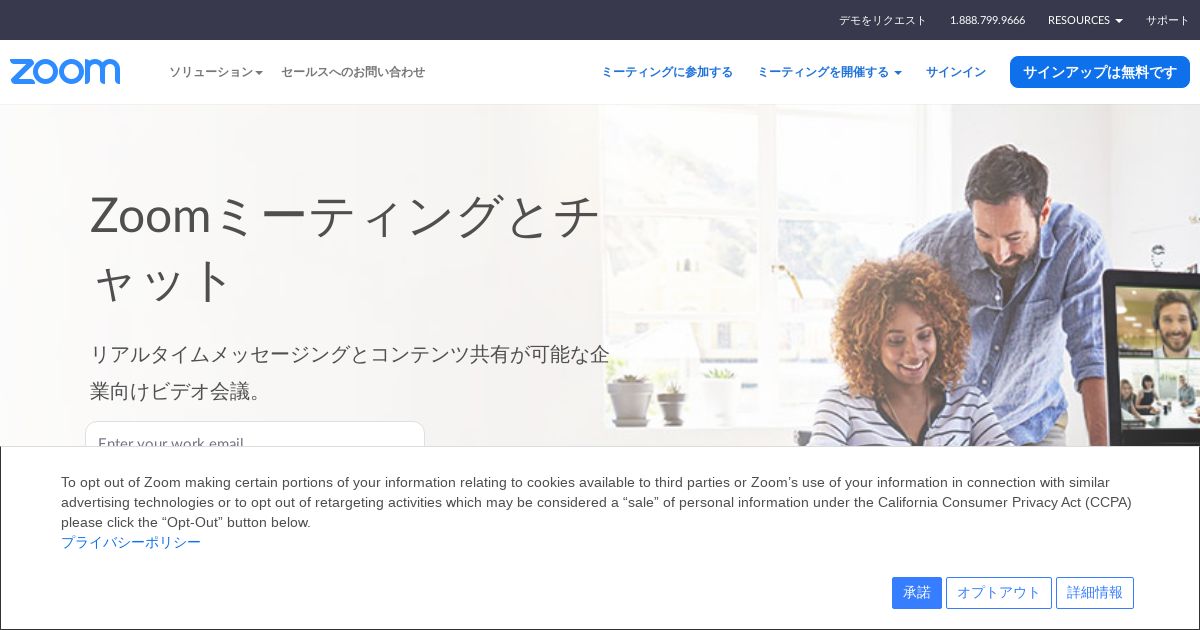
Task: Click the 詳細情報 button
Action: [x=1095, y=593]
